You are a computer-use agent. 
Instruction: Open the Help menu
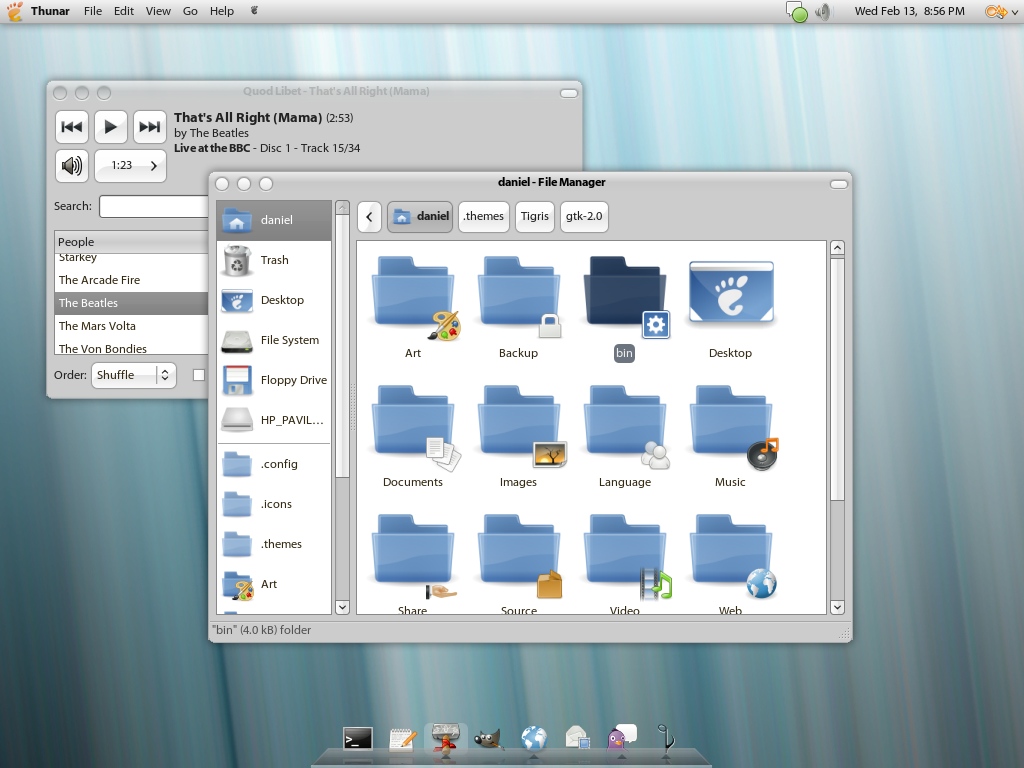[222, 11]
